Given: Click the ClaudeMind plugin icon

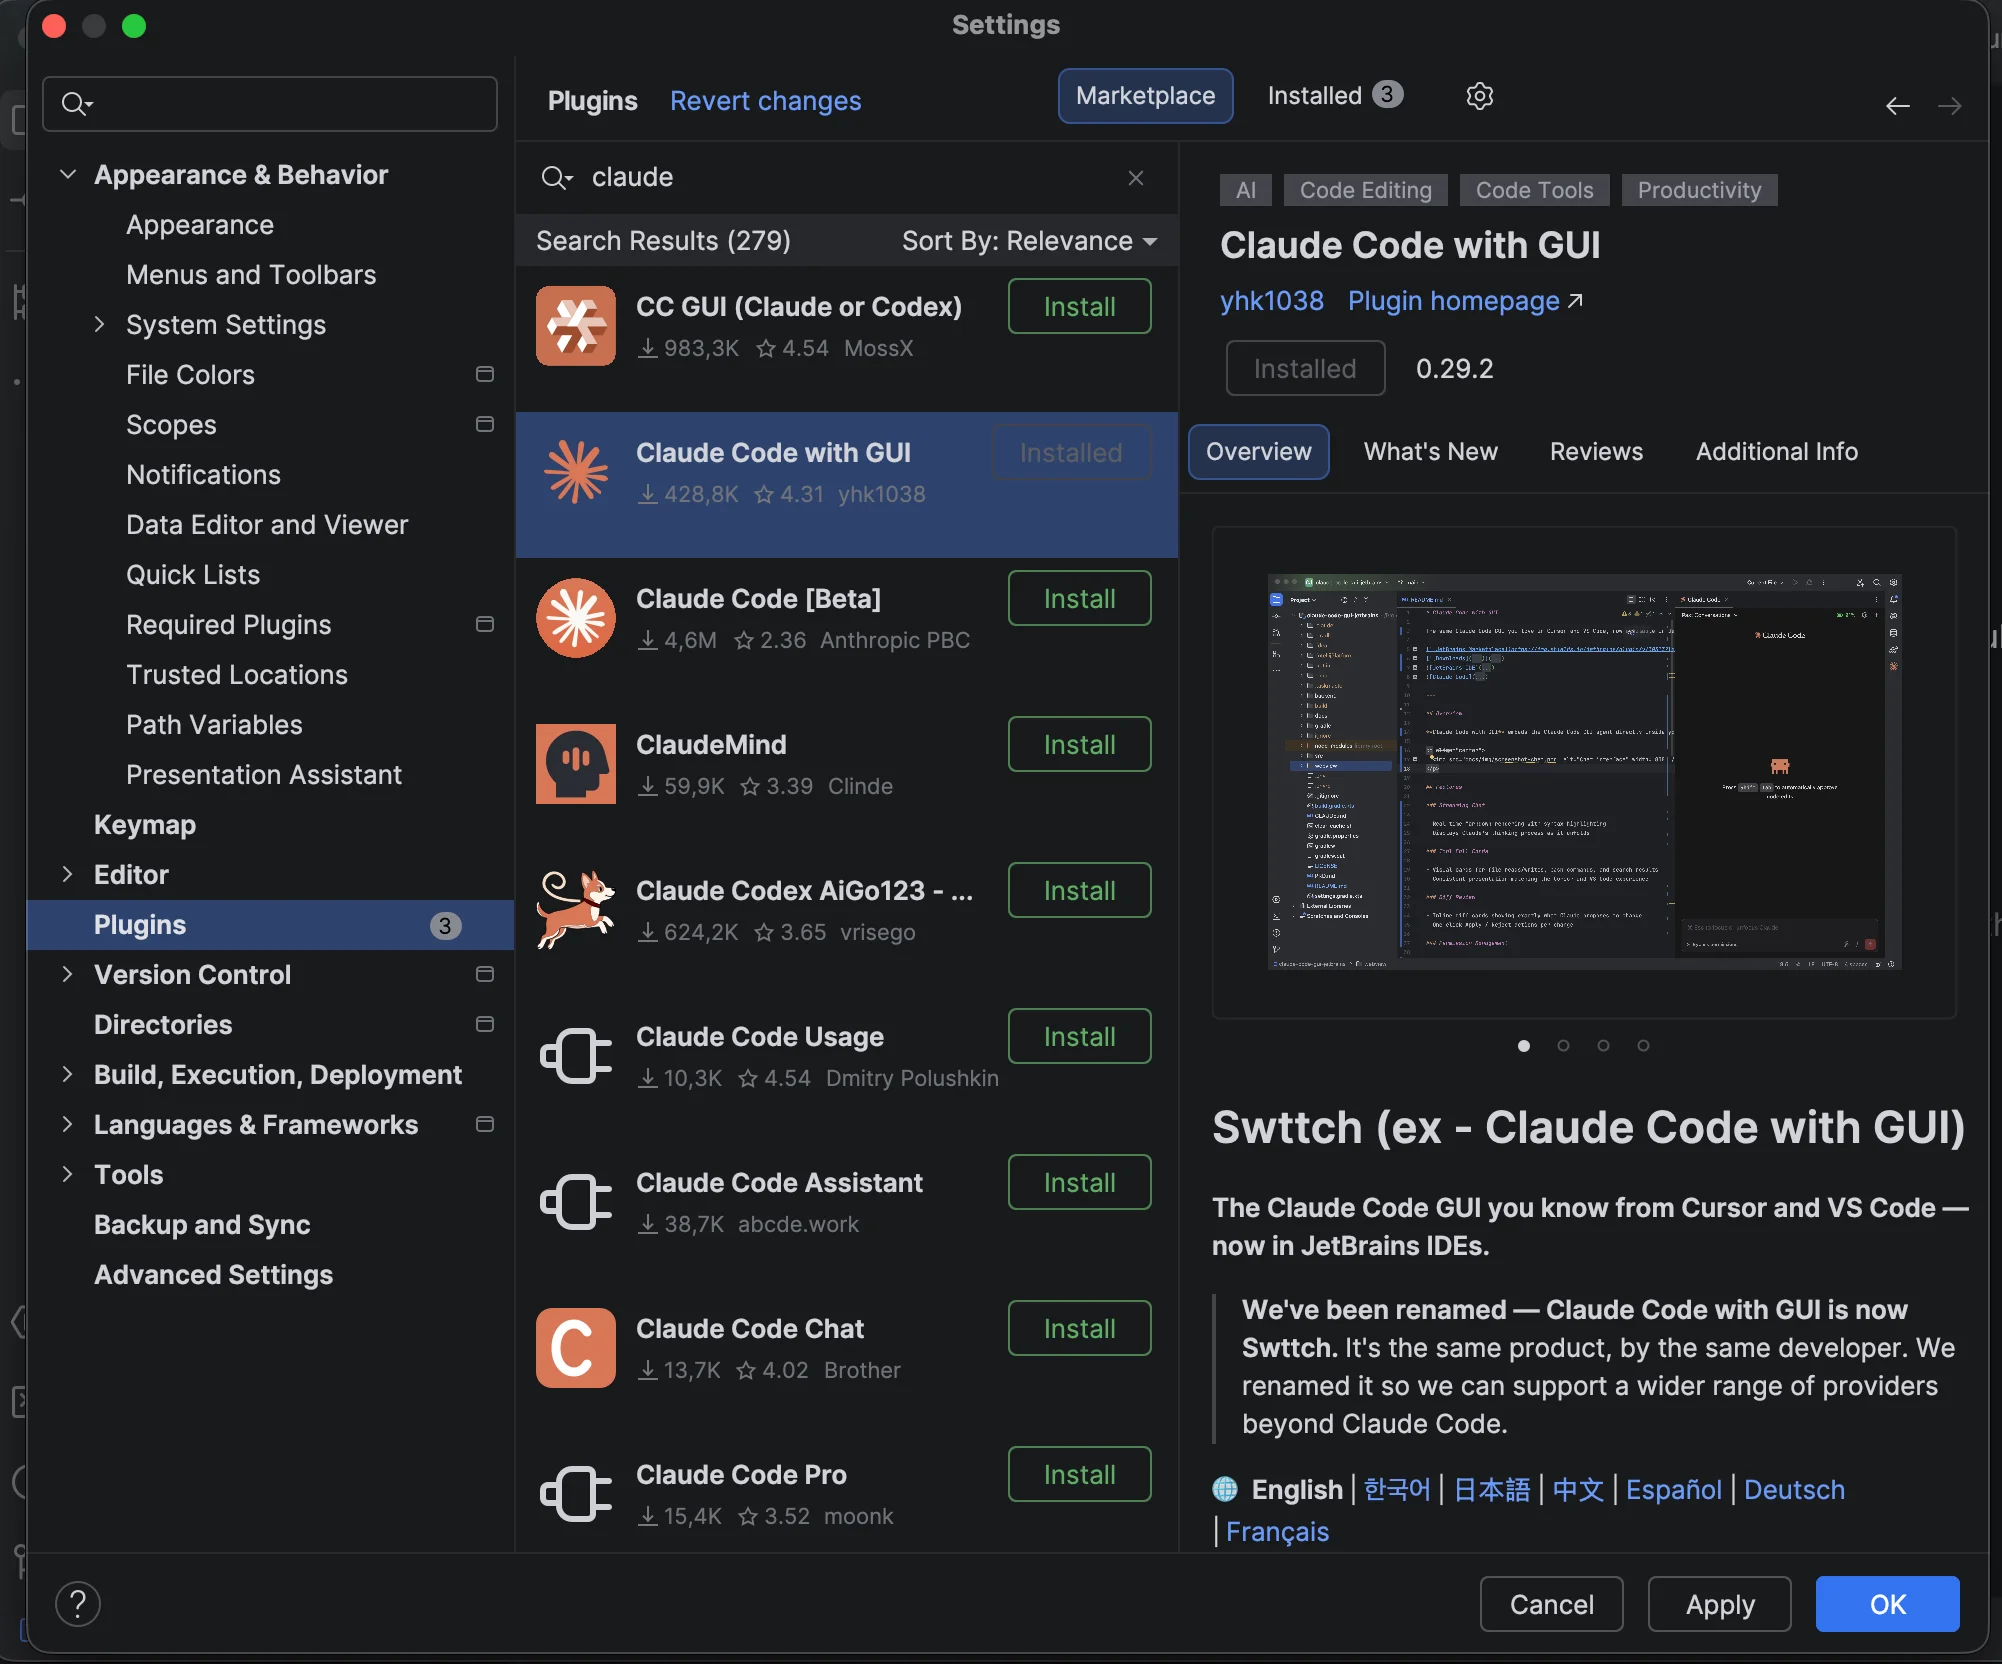Looking at the screenshot, I should tap(576, 764).
